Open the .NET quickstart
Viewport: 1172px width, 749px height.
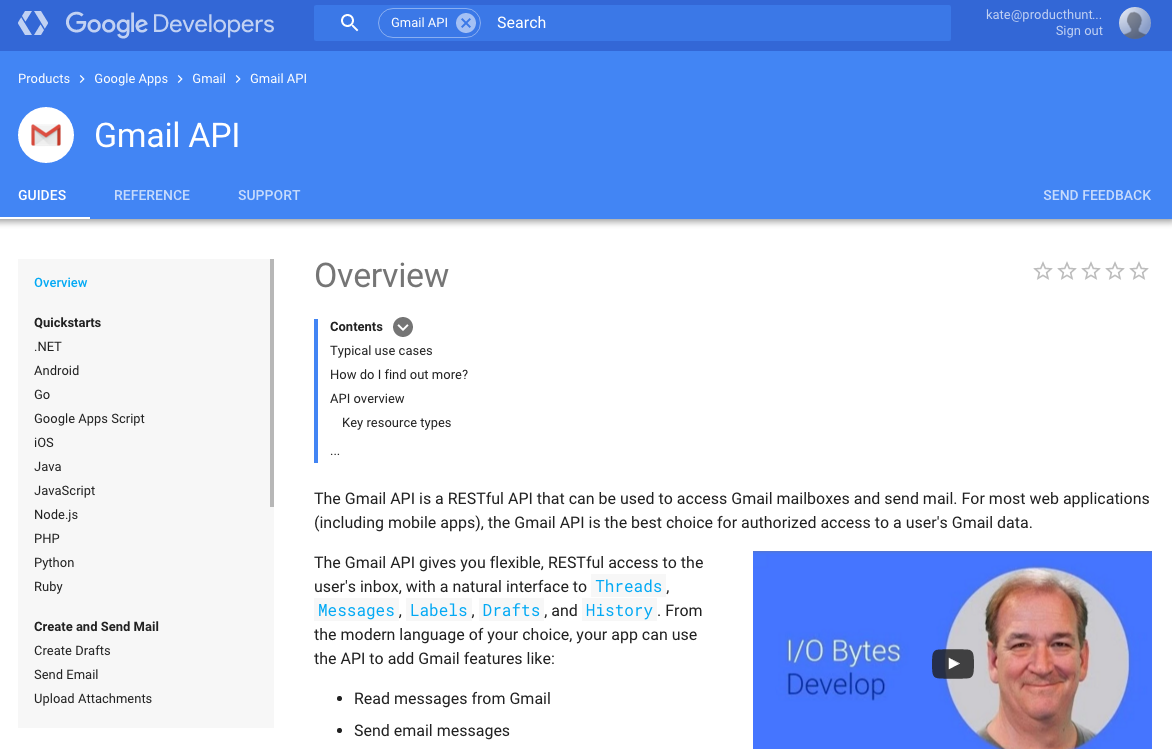[x=48, y=347]
